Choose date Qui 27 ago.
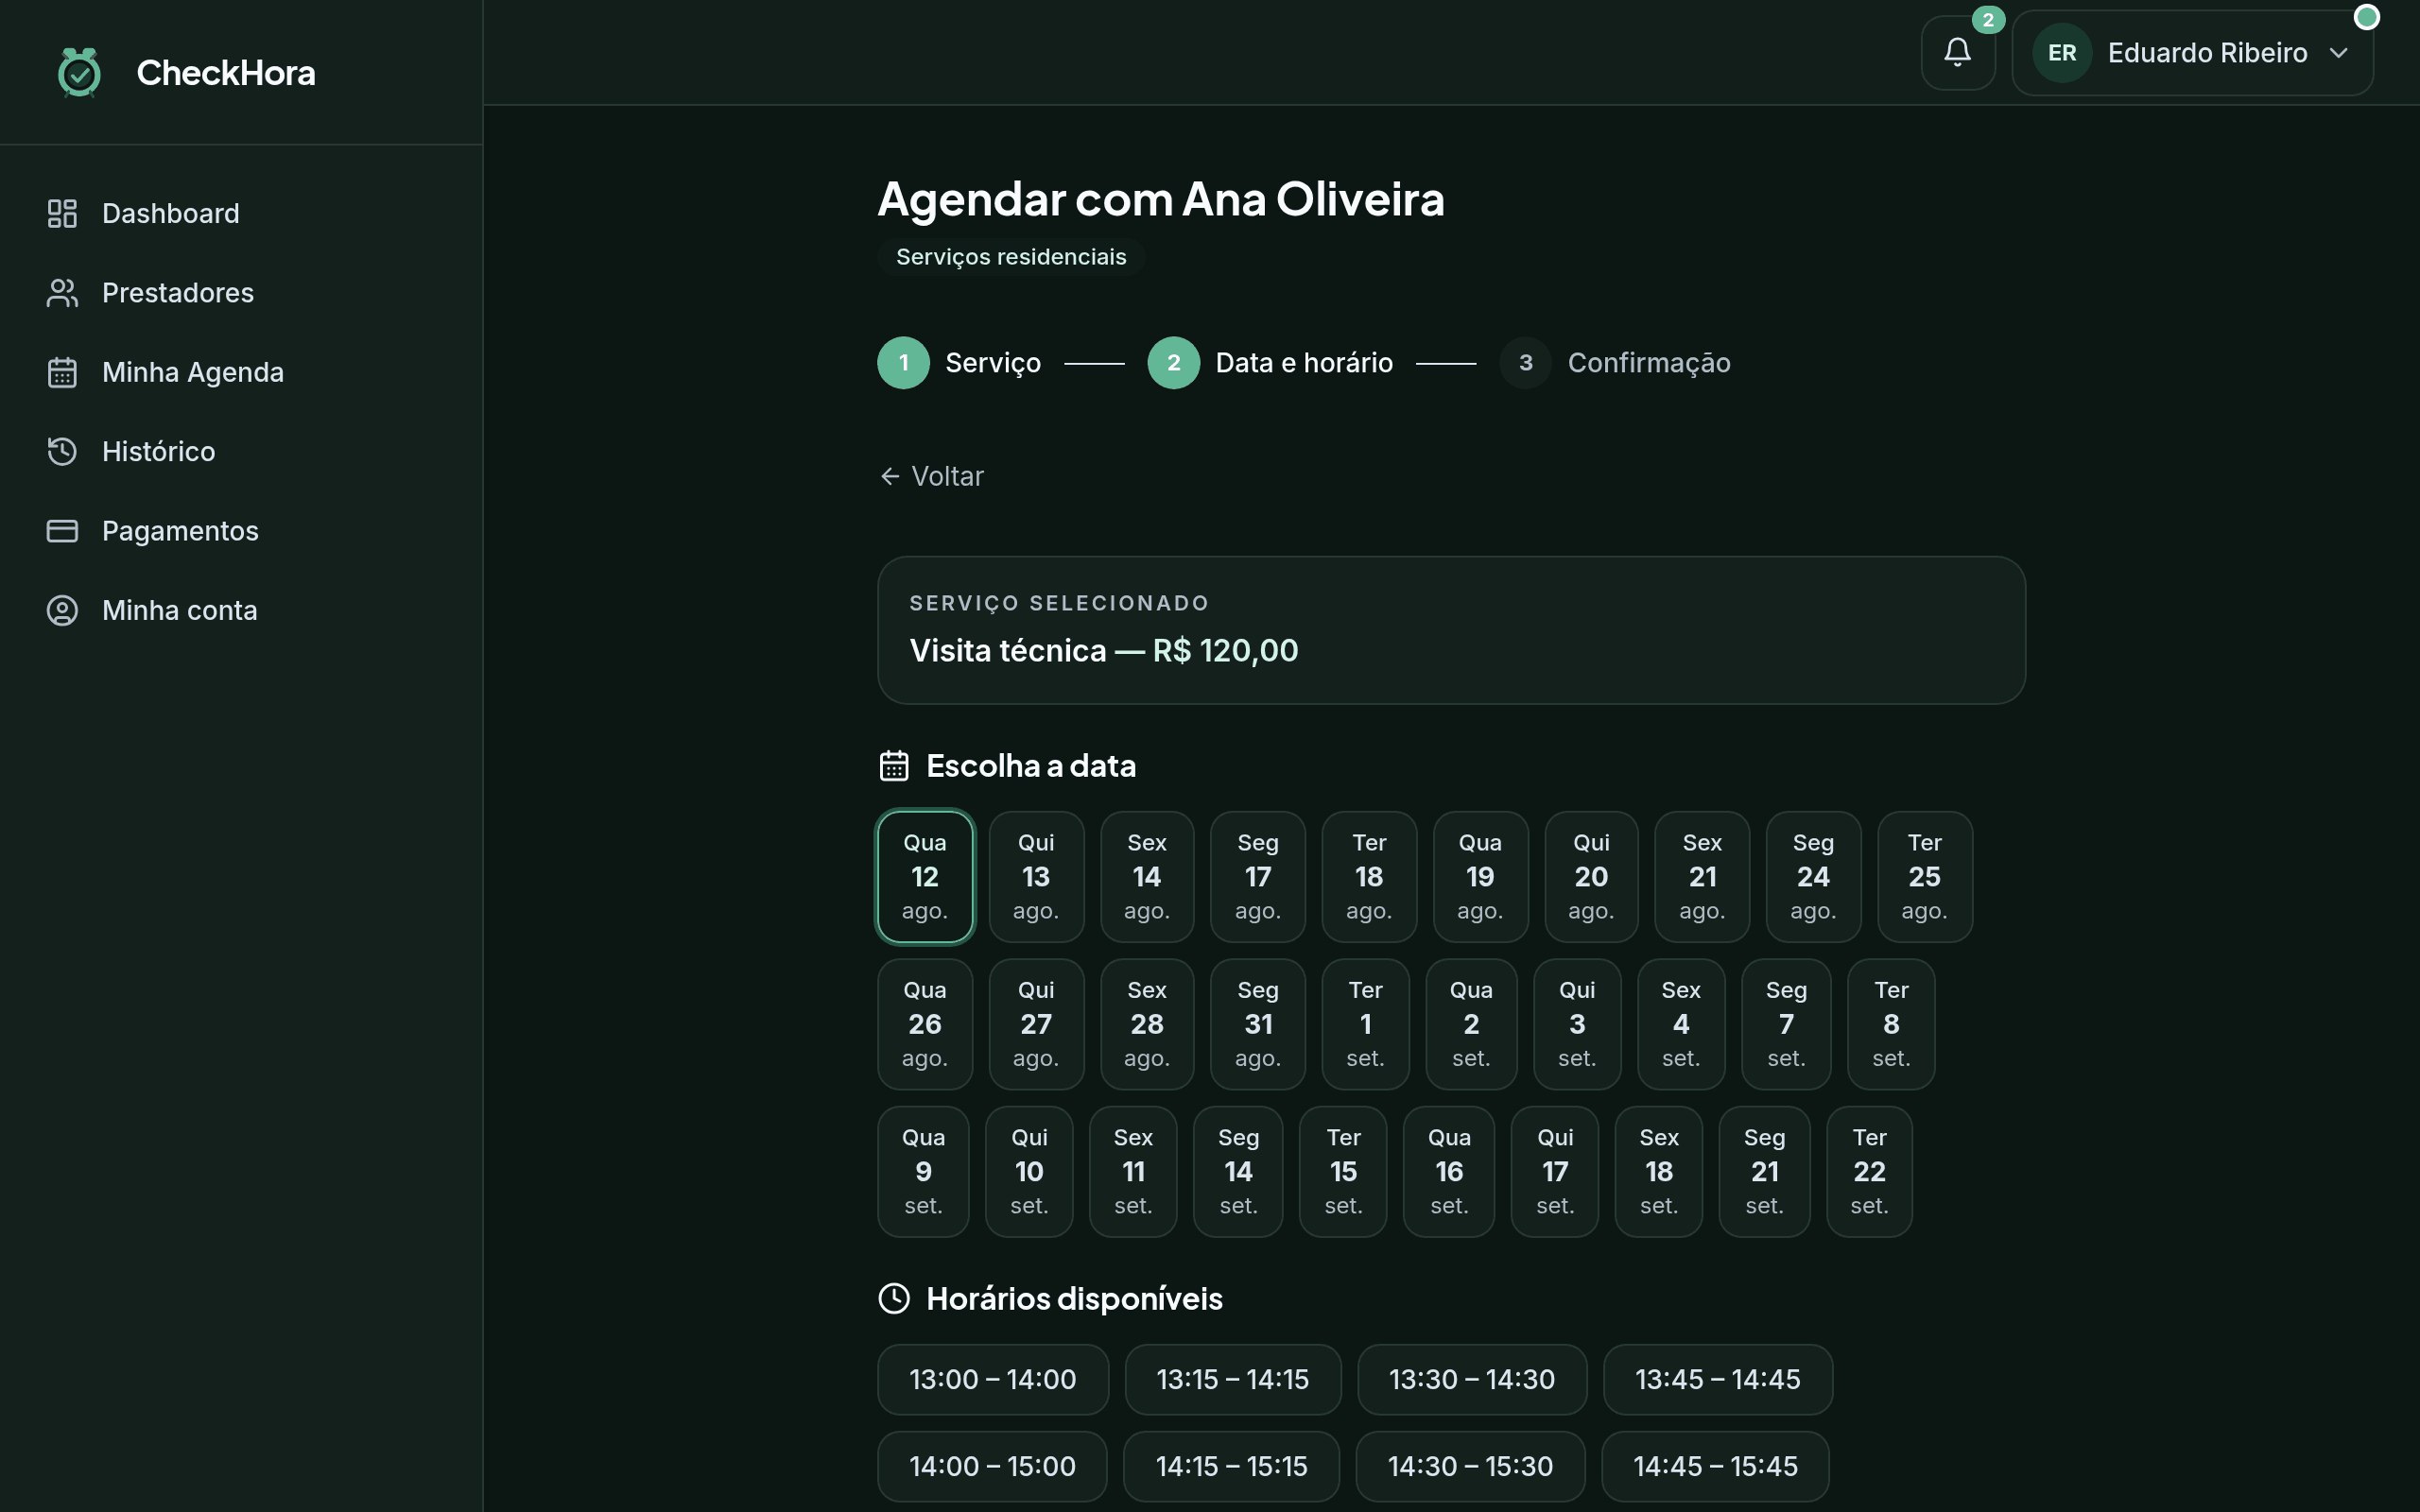 click(x=1036, y=1024)
